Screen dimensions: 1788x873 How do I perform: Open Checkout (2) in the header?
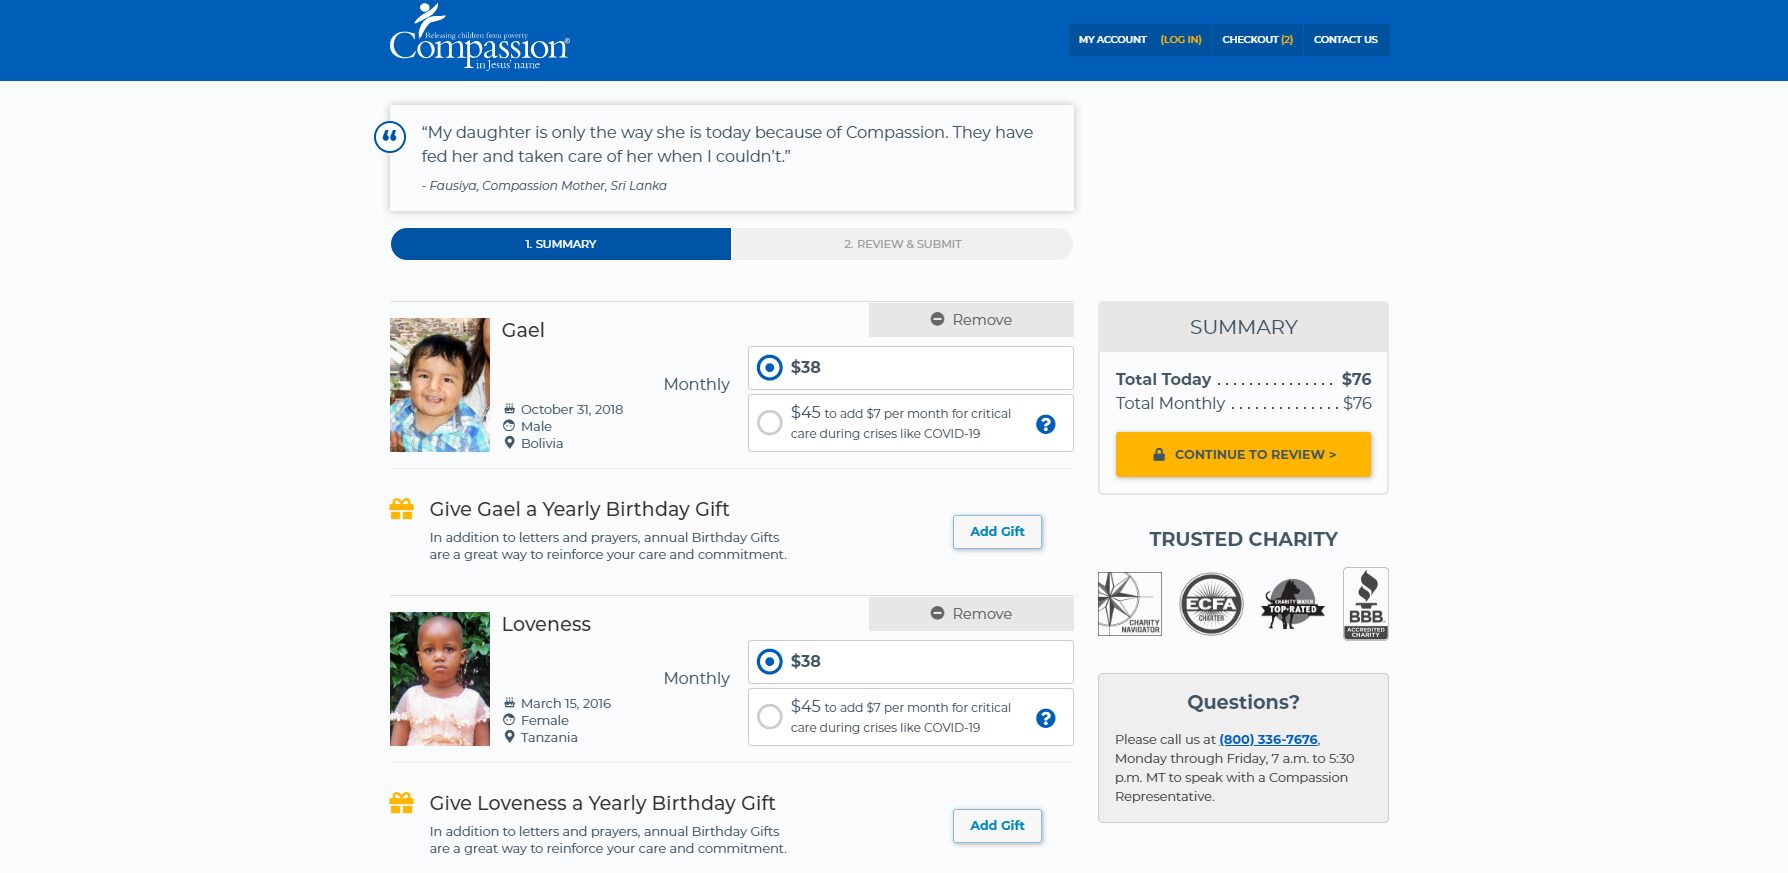pos(1257,40)
